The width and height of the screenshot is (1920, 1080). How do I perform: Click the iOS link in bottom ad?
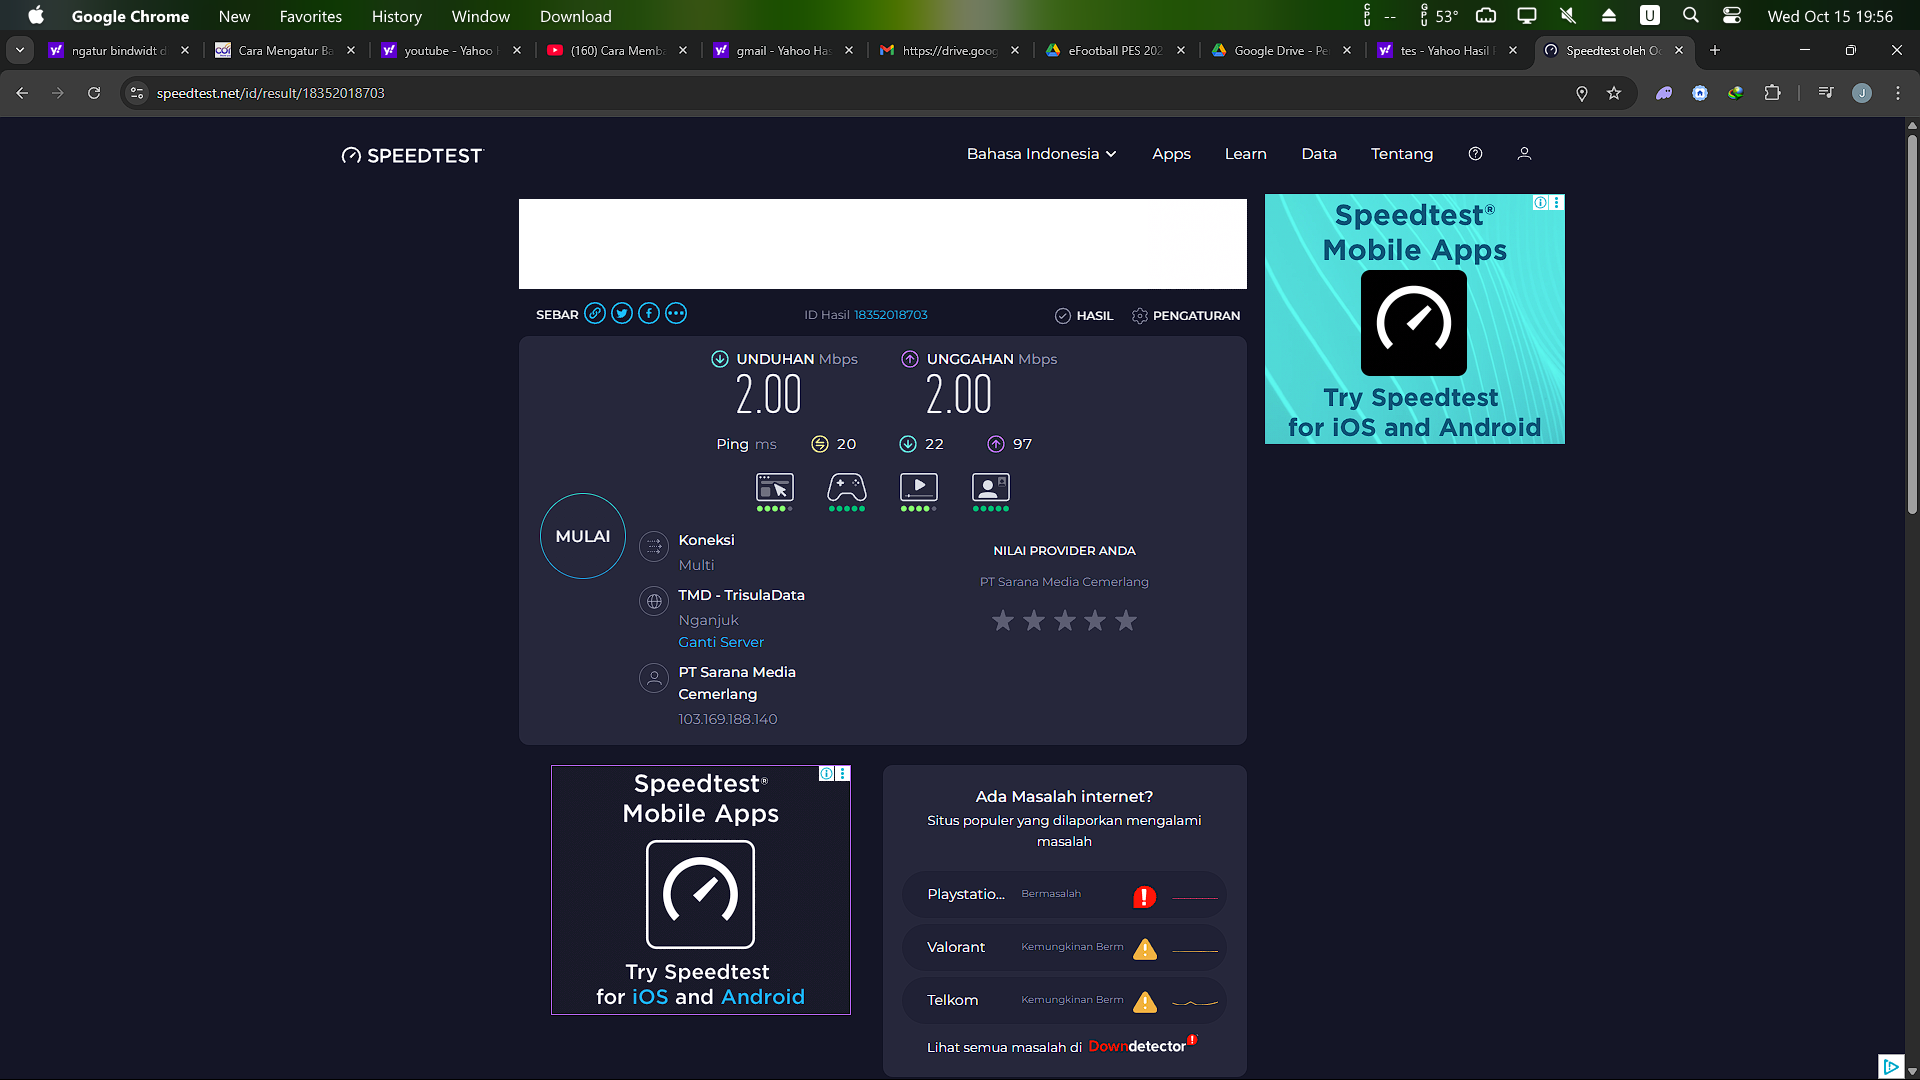(650, 997)
